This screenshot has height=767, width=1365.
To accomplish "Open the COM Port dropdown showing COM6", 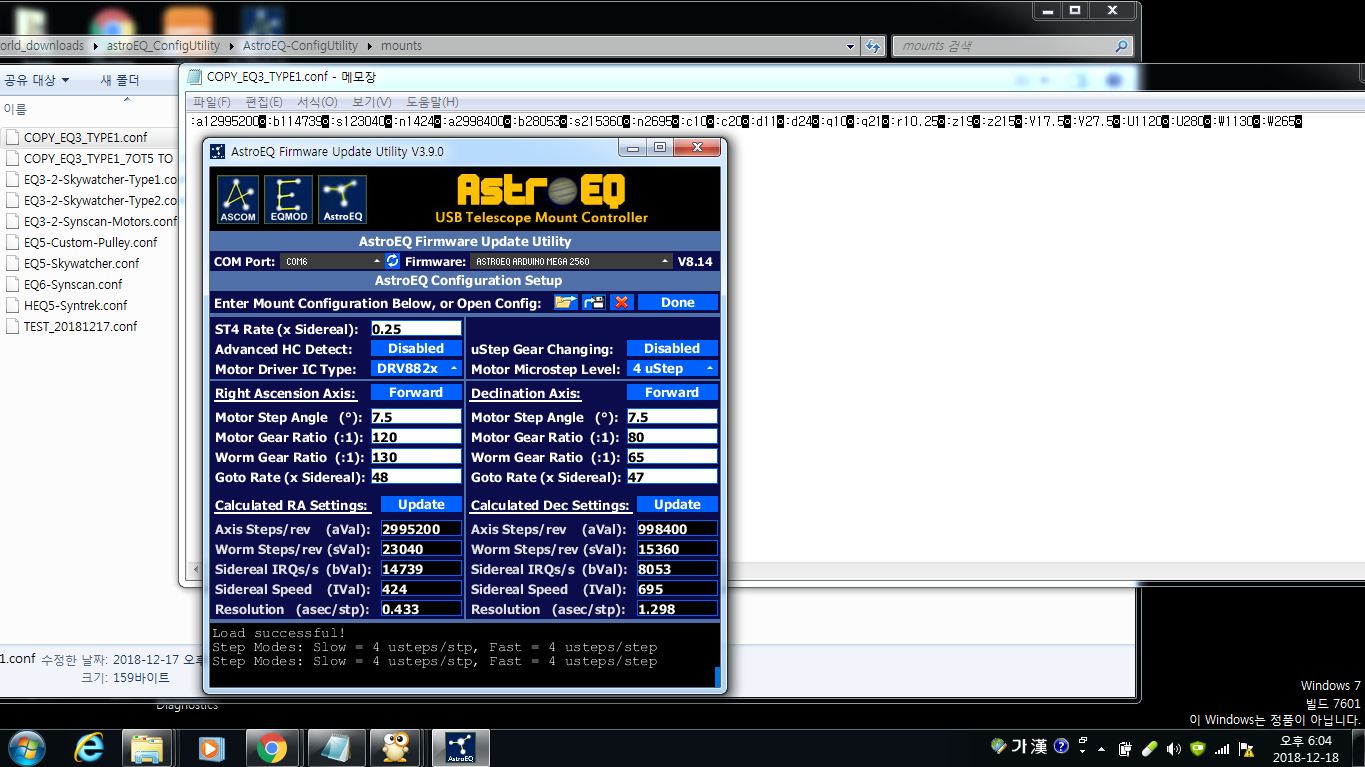I will (x=331, y=261).
